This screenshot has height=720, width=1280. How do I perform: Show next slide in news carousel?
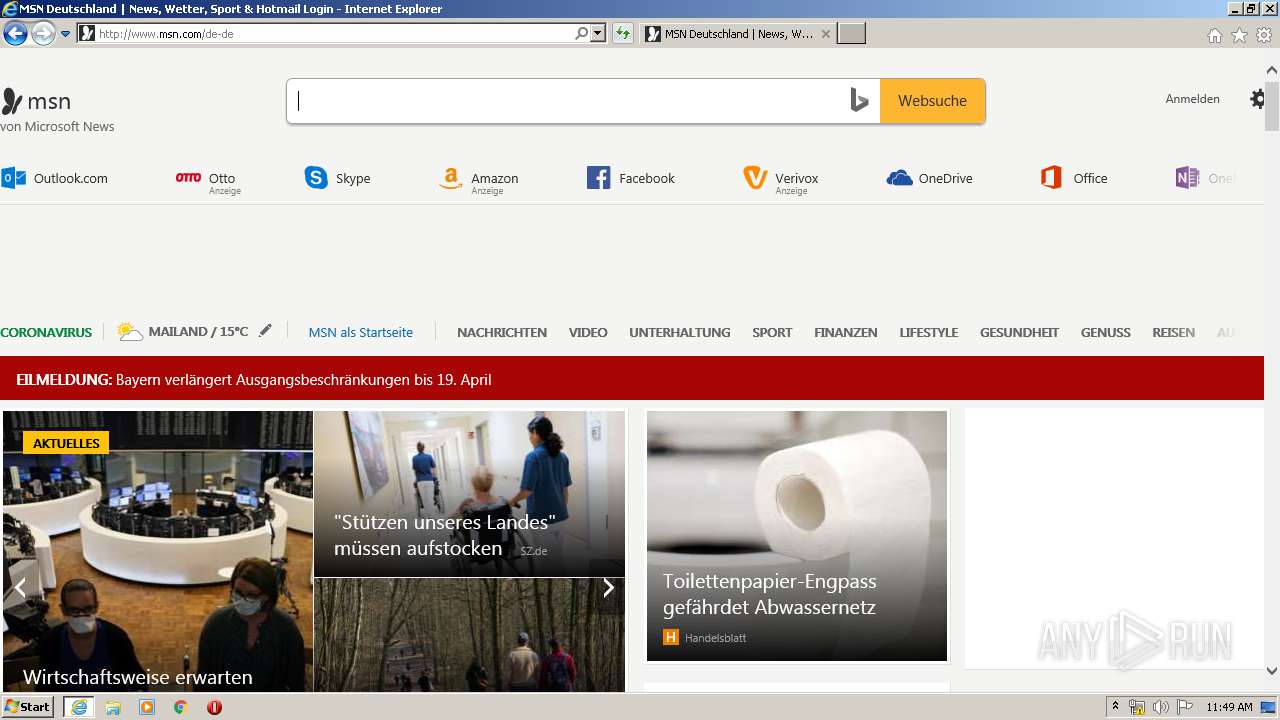tap(608, 588)
